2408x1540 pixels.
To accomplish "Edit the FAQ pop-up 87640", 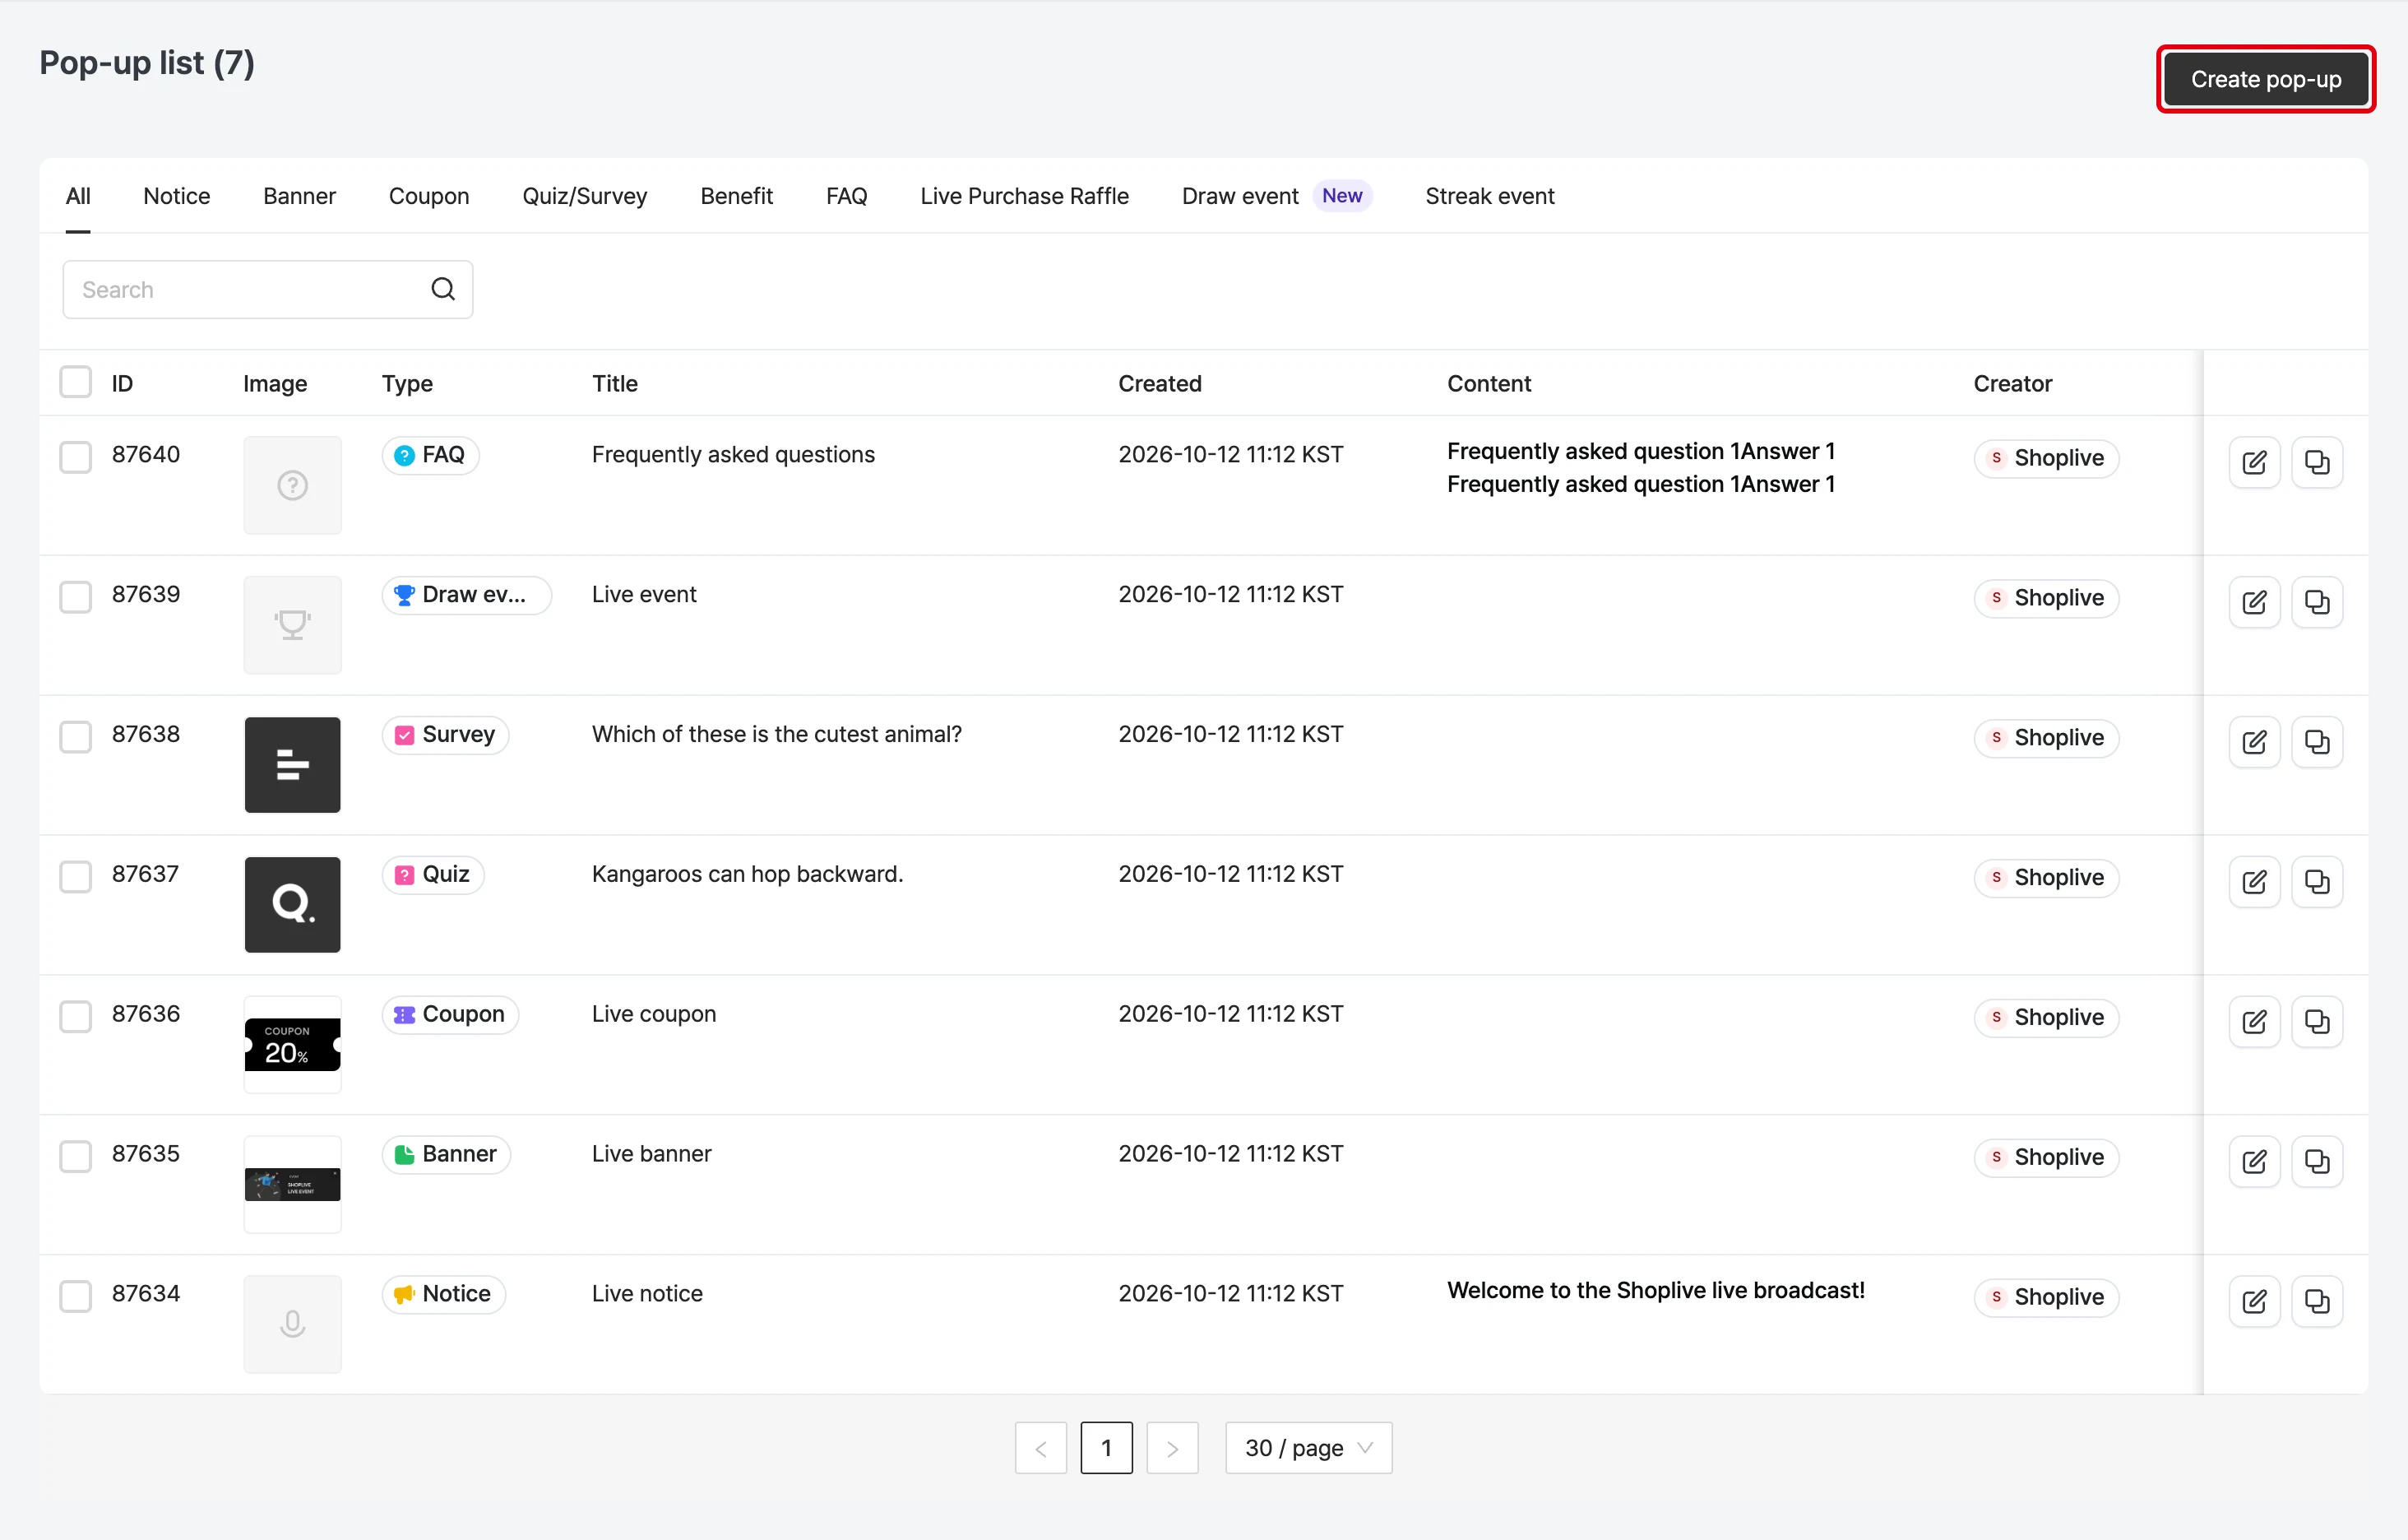I will point(2254,462).
